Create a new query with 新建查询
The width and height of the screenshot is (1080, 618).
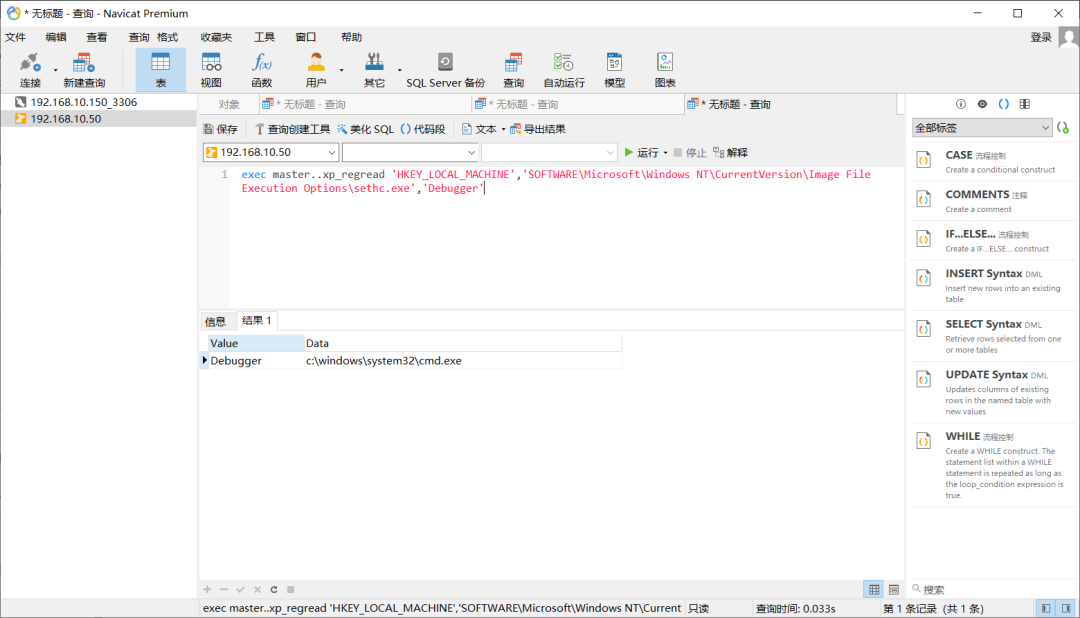pos(84,70)
